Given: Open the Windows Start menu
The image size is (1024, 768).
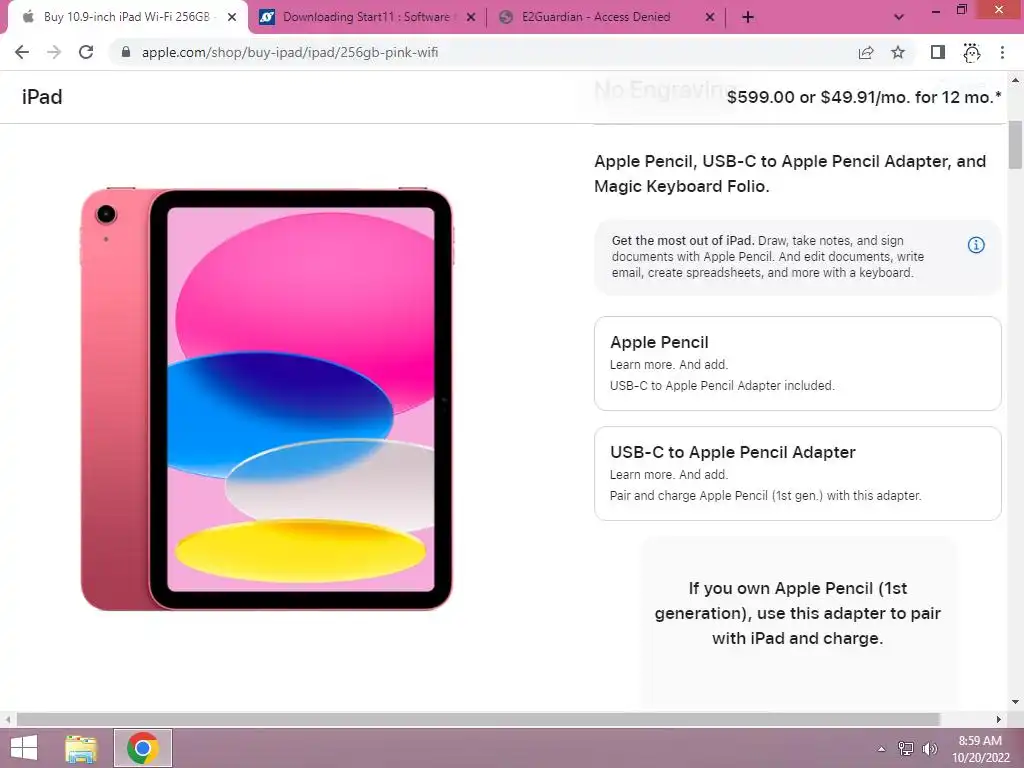Looking at the screenshot, I should pyautogui.click(x=24, y=748).
